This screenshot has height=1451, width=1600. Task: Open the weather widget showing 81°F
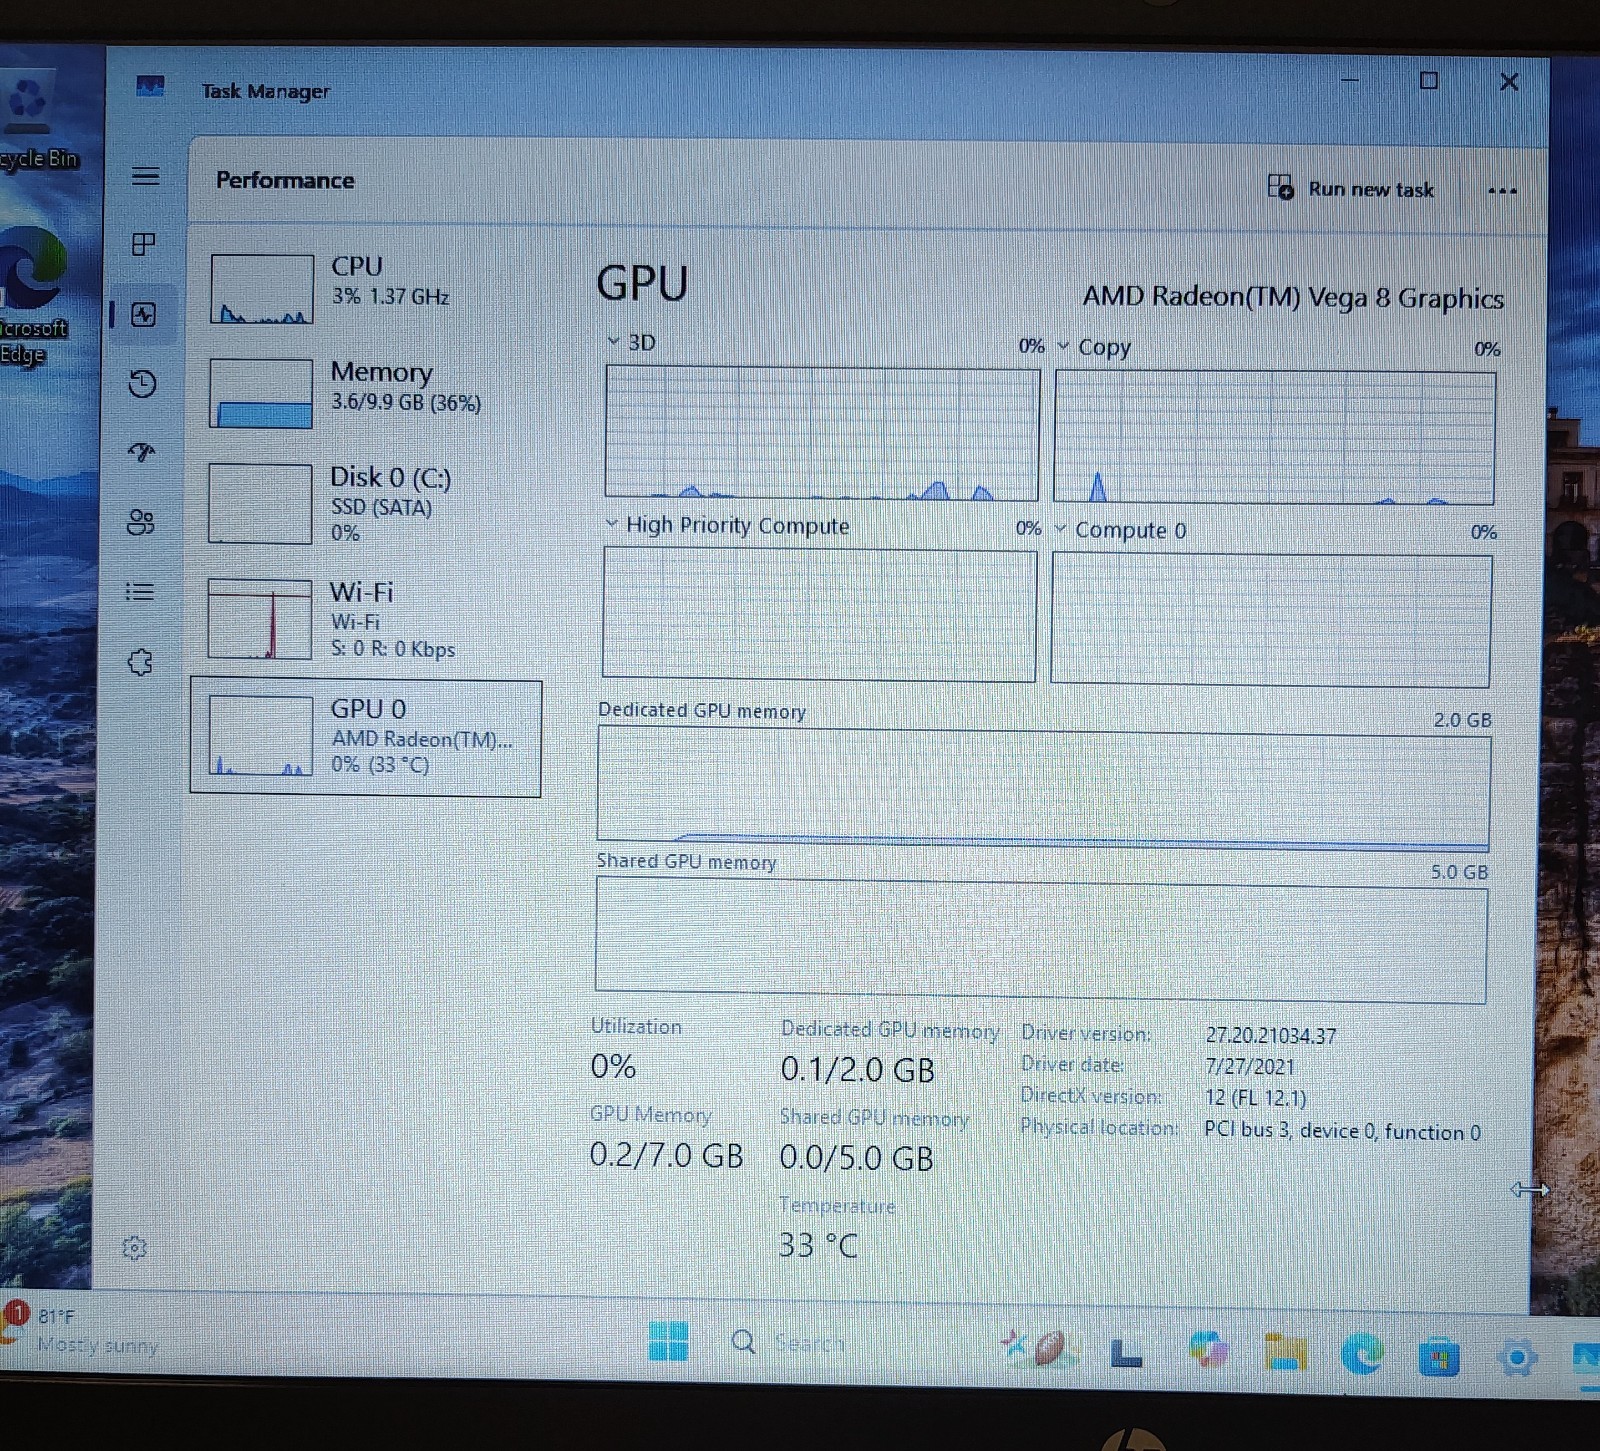click(x=82, y=1330)
